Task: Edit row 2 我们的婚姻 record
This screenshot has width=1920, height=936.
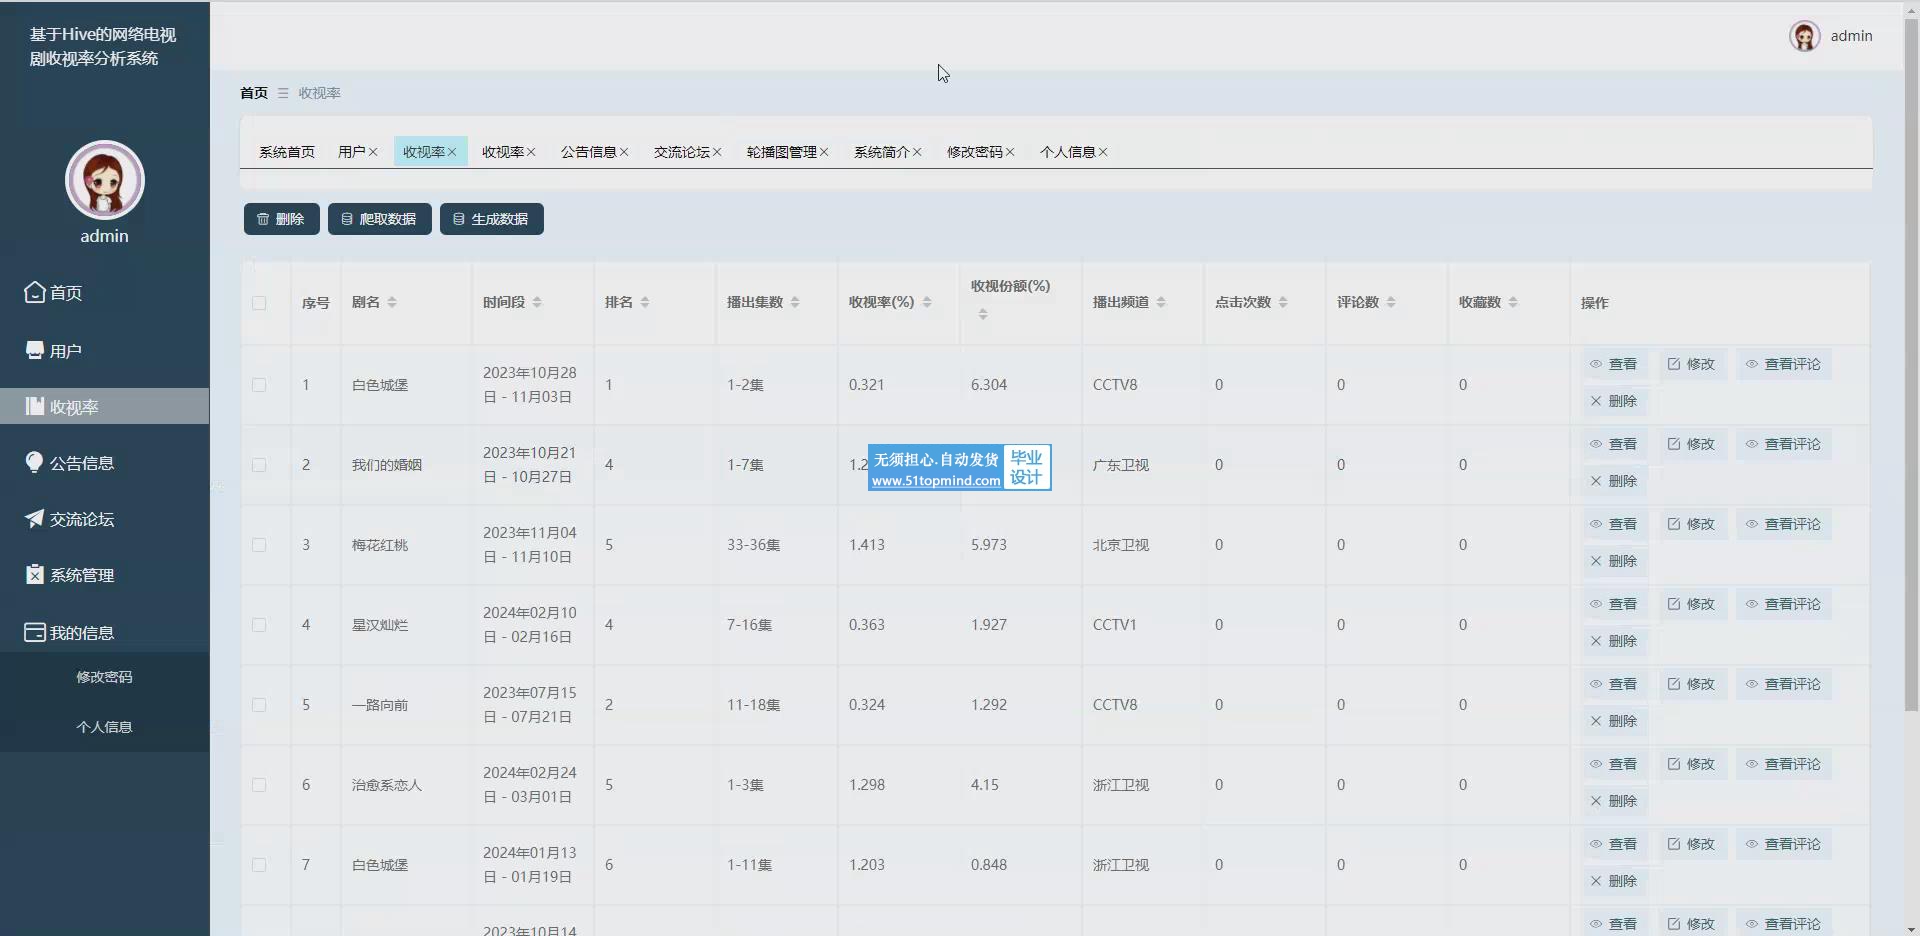Action: click(1691, 444)
